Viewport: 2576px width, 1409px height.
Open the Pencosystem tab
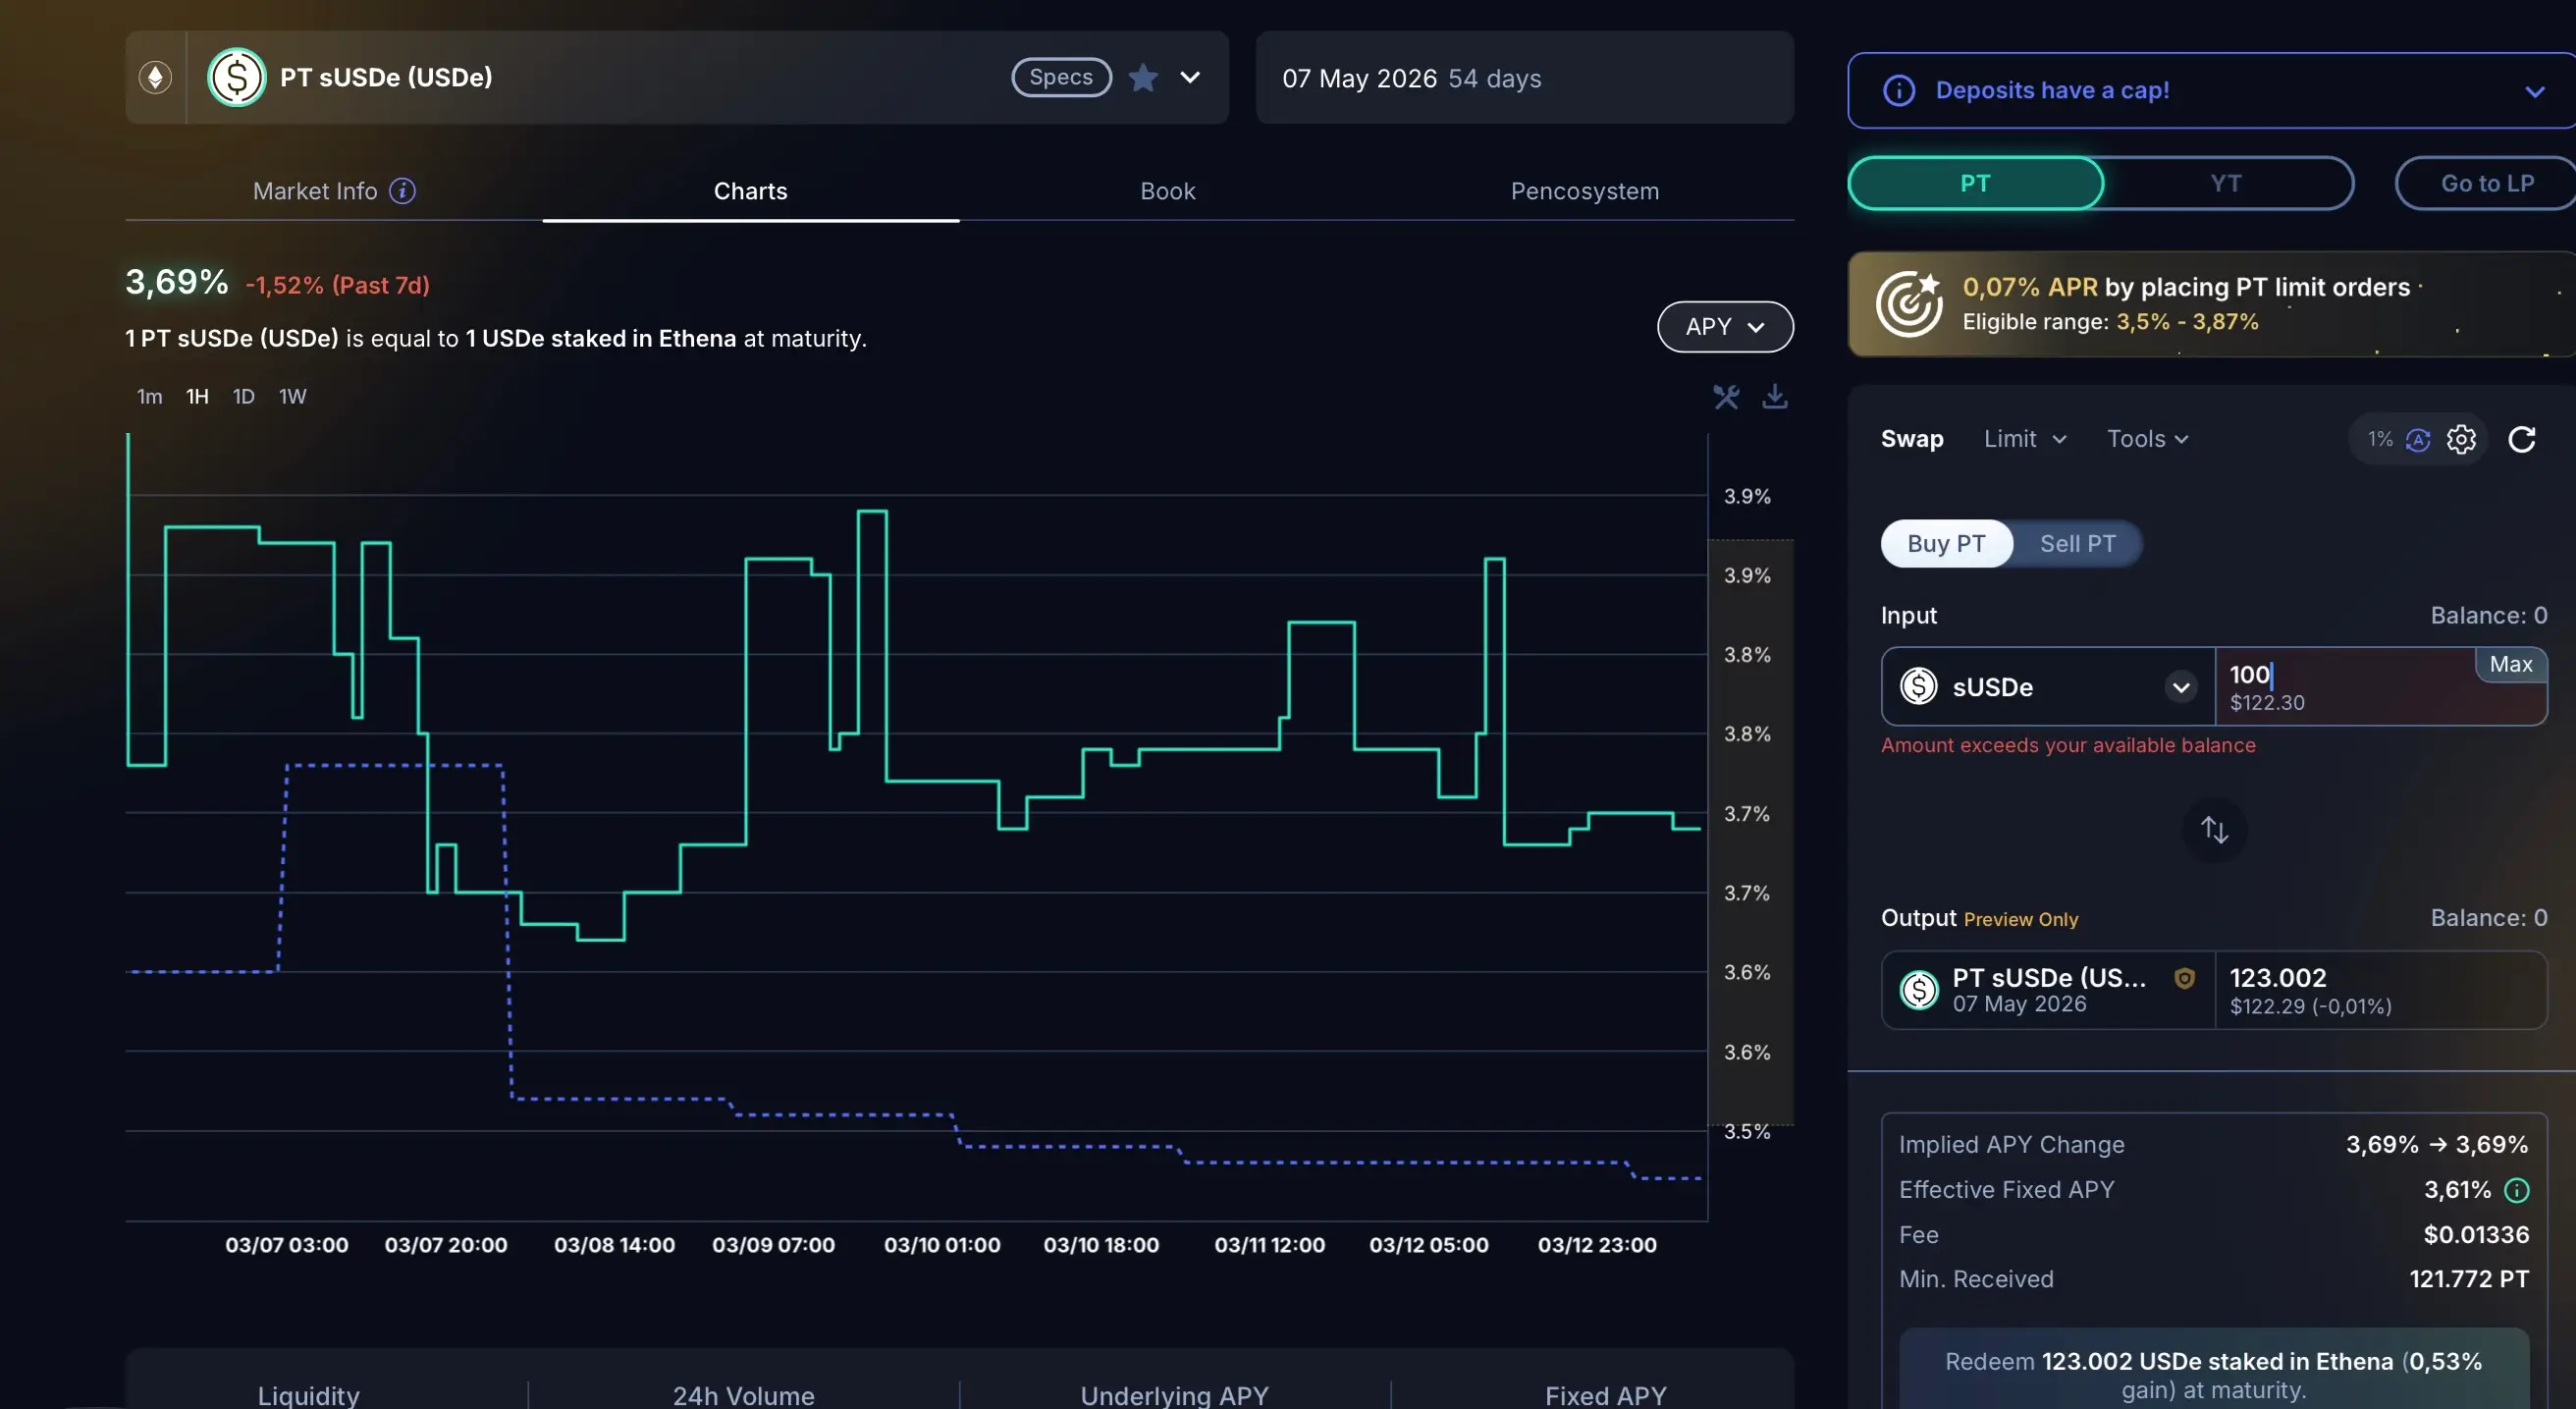click(x=1584, y=191)
